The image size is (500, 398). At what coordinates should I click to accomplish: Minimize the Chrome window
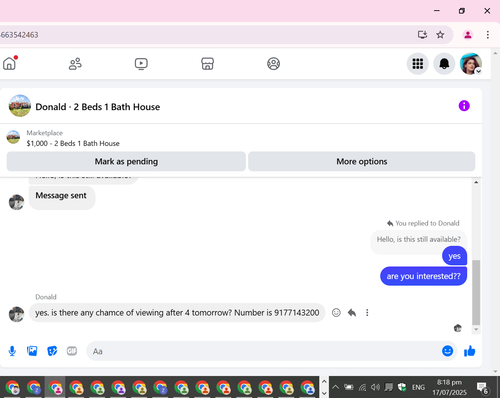[x=437, y=11]
